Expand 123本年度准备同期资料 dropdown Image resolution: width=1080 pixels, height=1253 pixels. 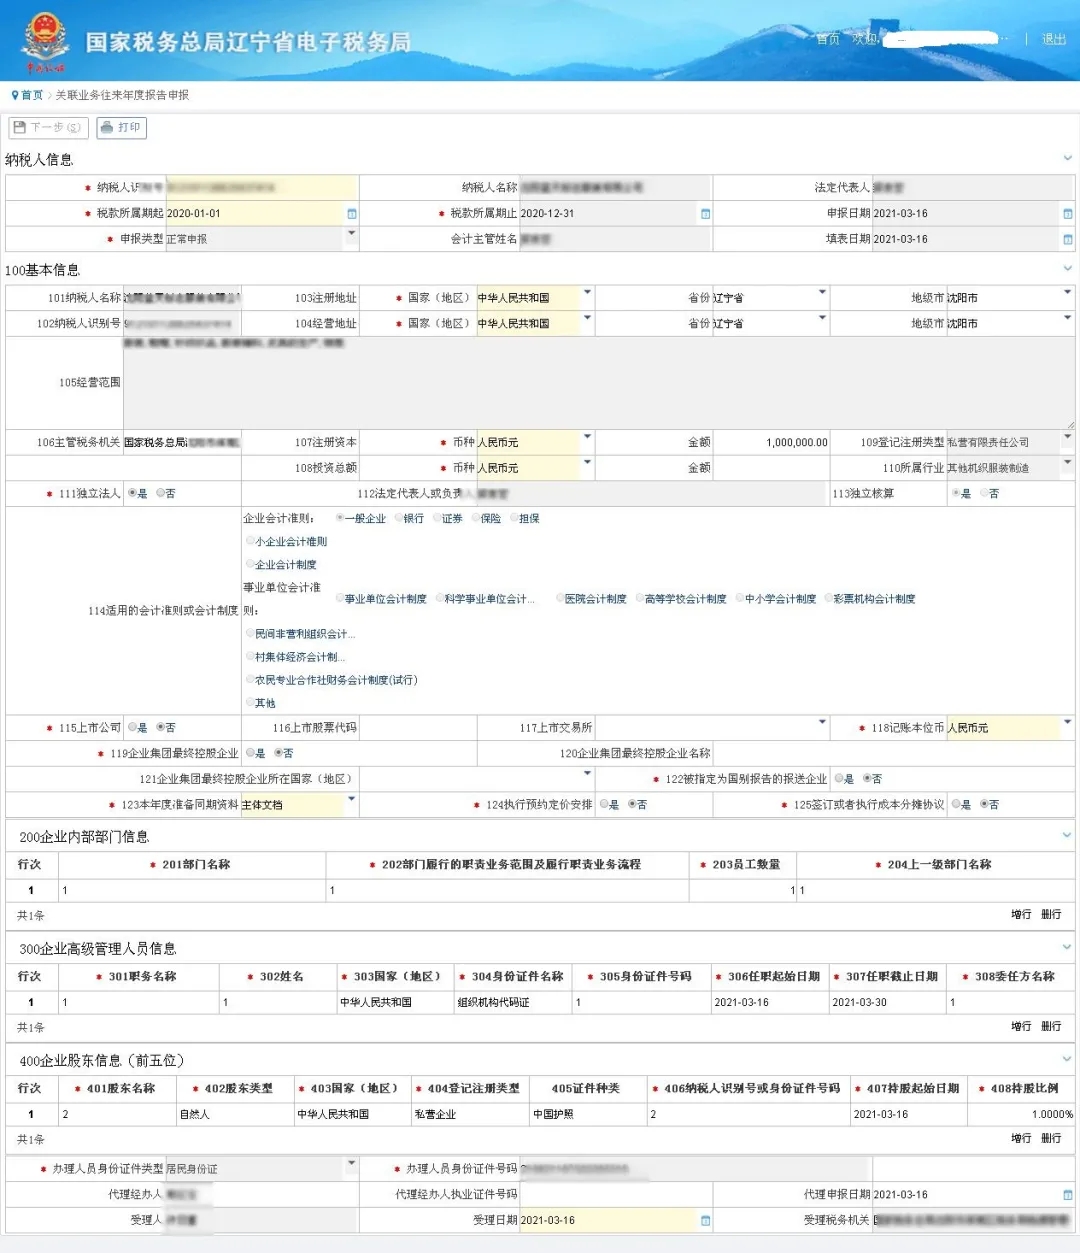pos(351,800)
